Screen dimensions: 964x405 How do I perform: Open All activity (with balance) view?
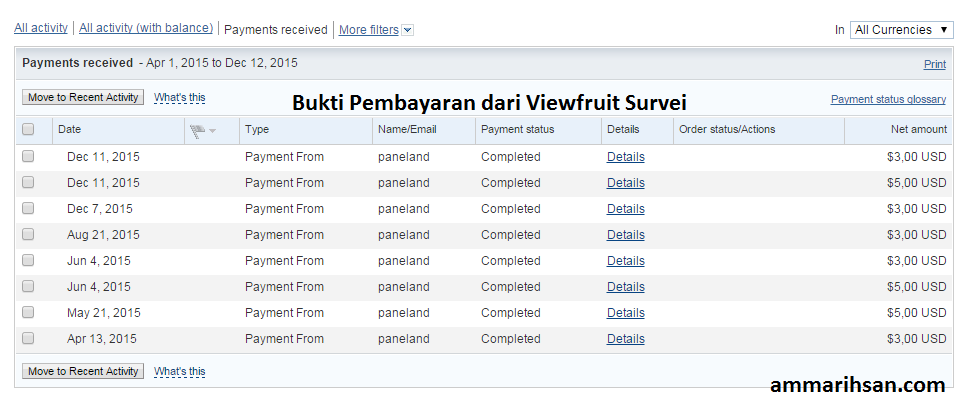146,29
